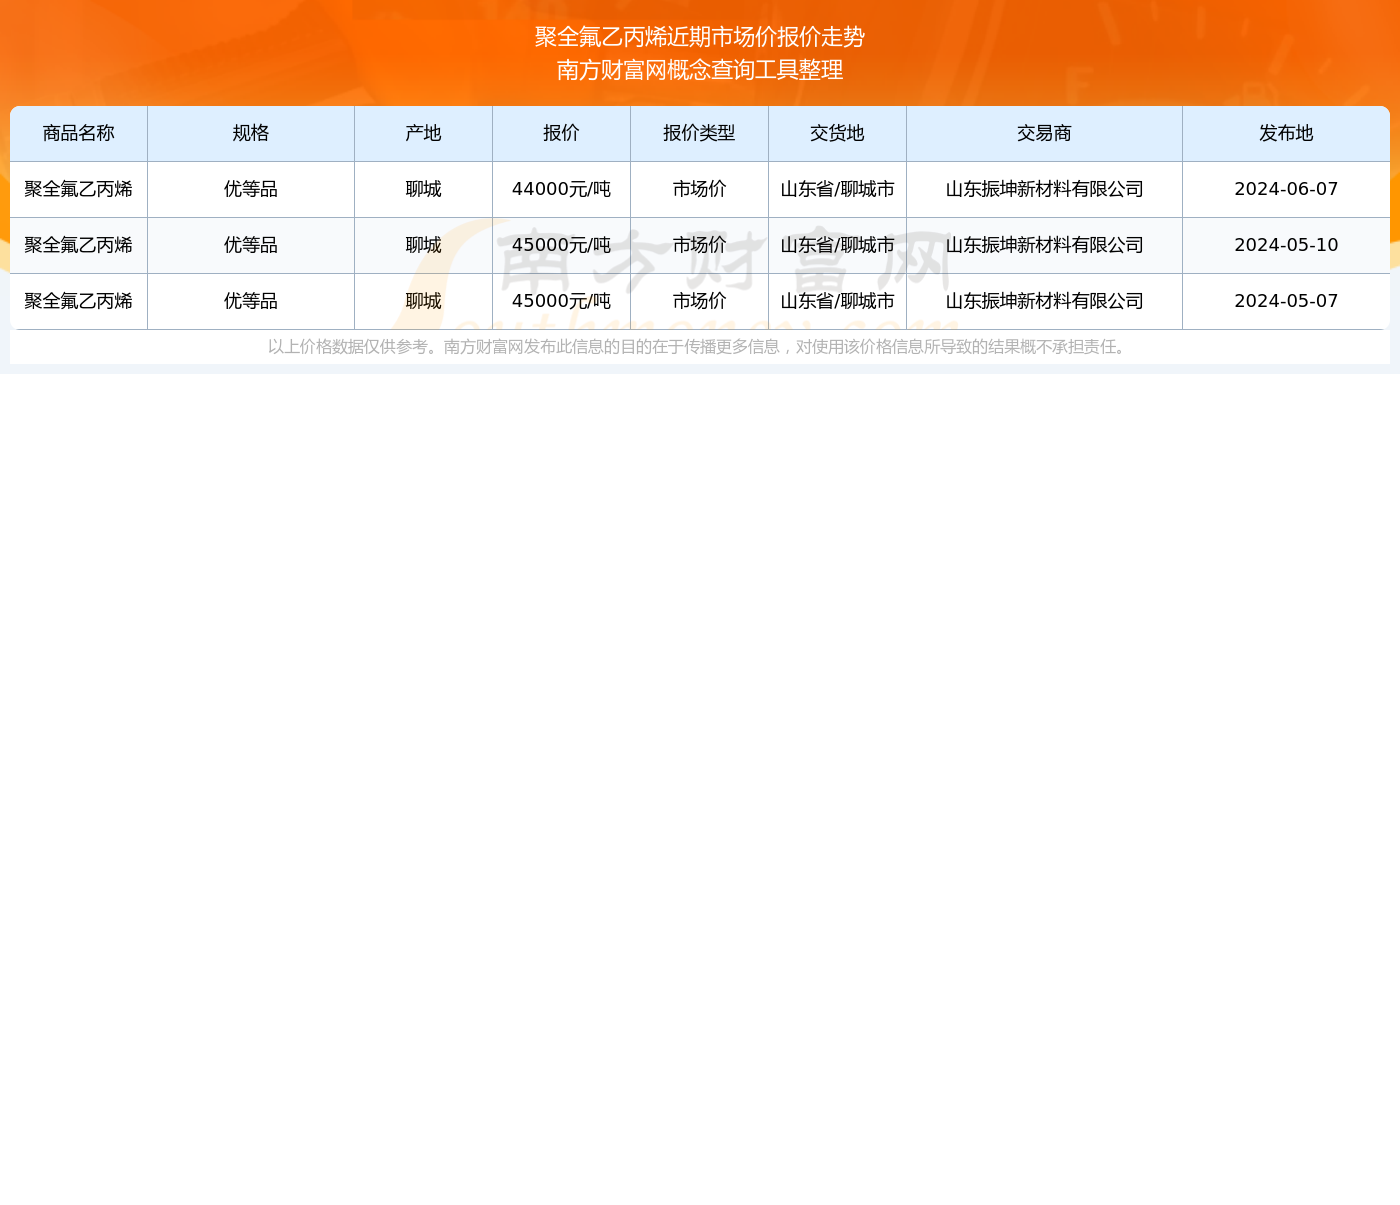Screen dimensions: 1400x1205
Task: Click 山东振坤新材料有限公司 in the 2024-05-10 row
Action: click(x=1045, y=245)
